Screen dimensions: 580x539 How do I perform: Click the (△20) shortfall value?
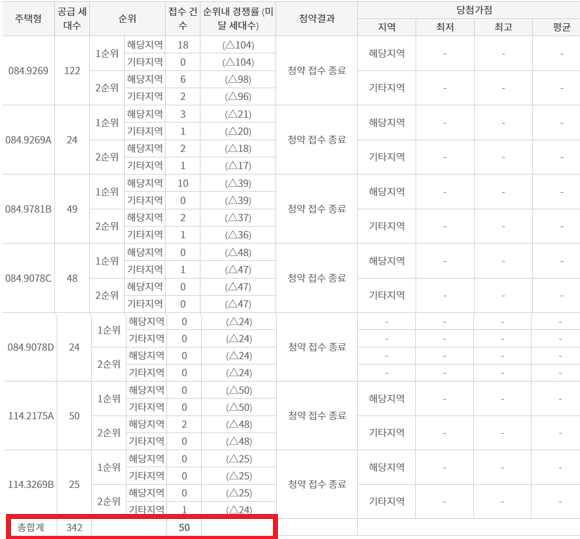point(238,131)
